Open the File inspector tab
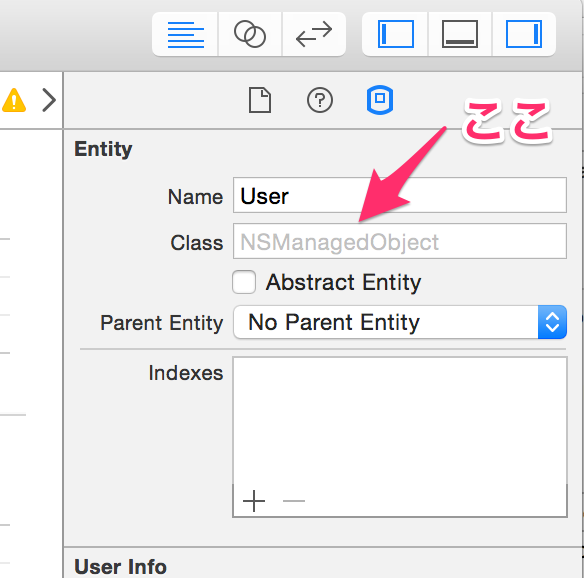Screen dimensions: 584x578 tap(260, 100)
